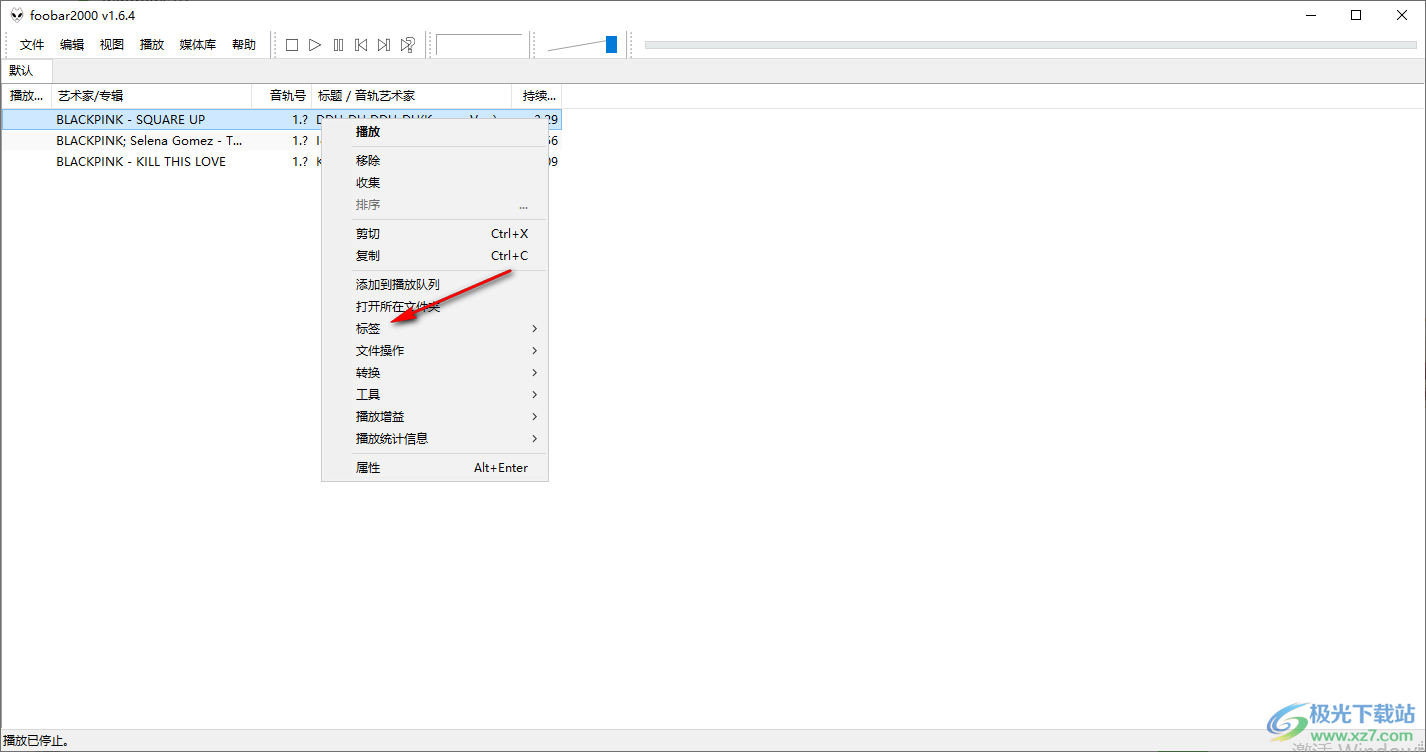Open 属性 Alt+Enter from context menu

click(435, 467)
